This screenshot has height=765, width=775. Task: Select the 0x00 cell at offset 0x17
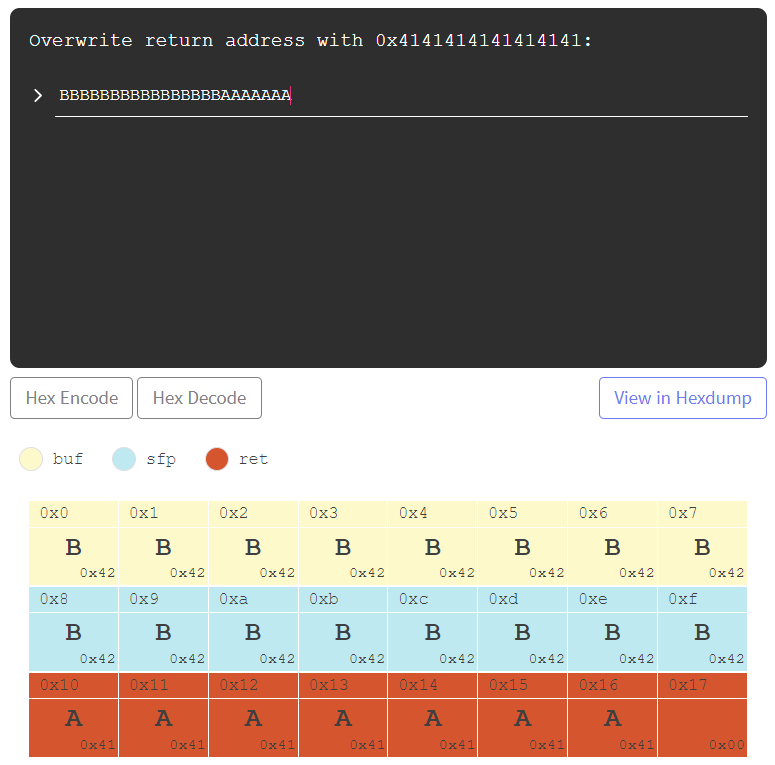tap(702, 715)
